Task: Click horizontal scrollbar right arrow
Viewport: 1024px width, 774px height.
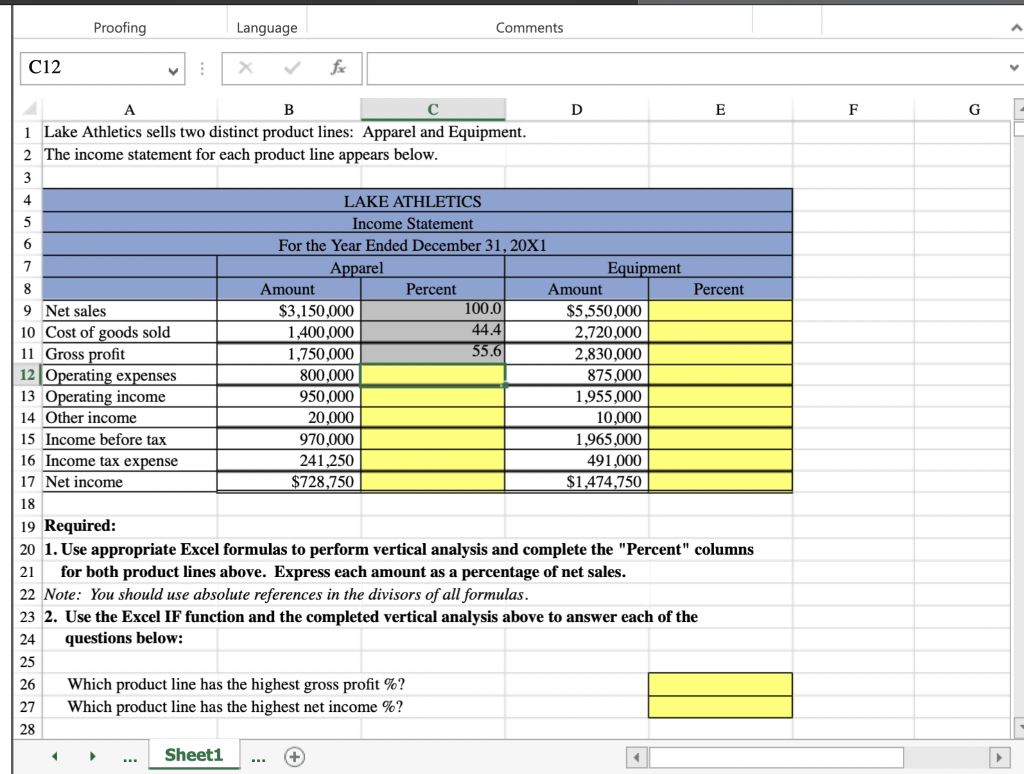Action: (997, 758)
